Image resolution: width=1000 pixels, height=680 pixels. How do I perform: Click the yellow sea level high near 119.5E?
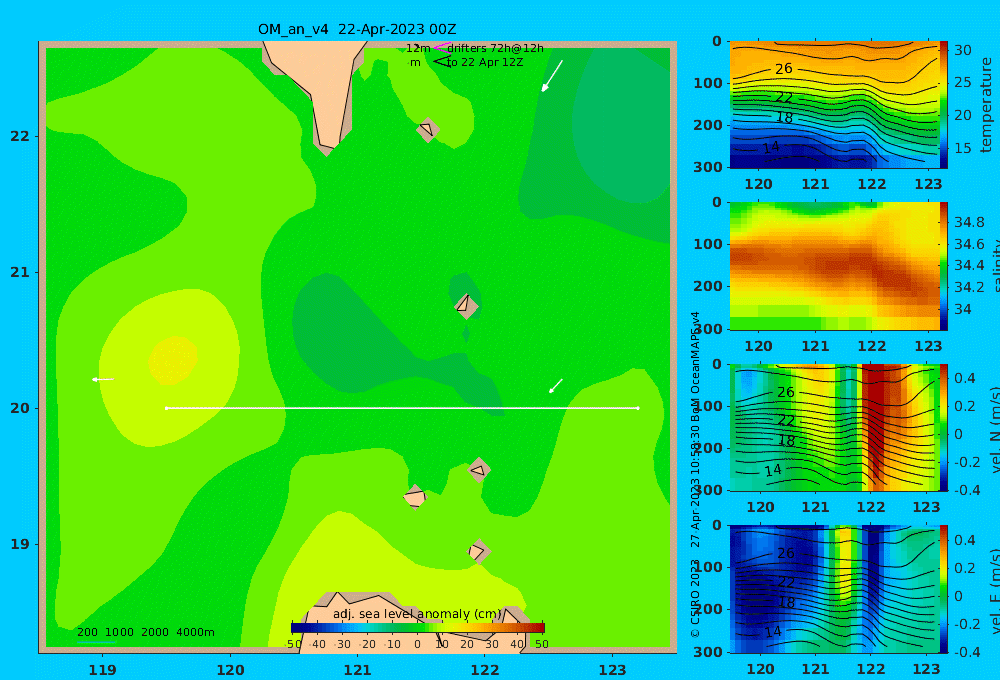pyautogui.click(x=173, y=360)
